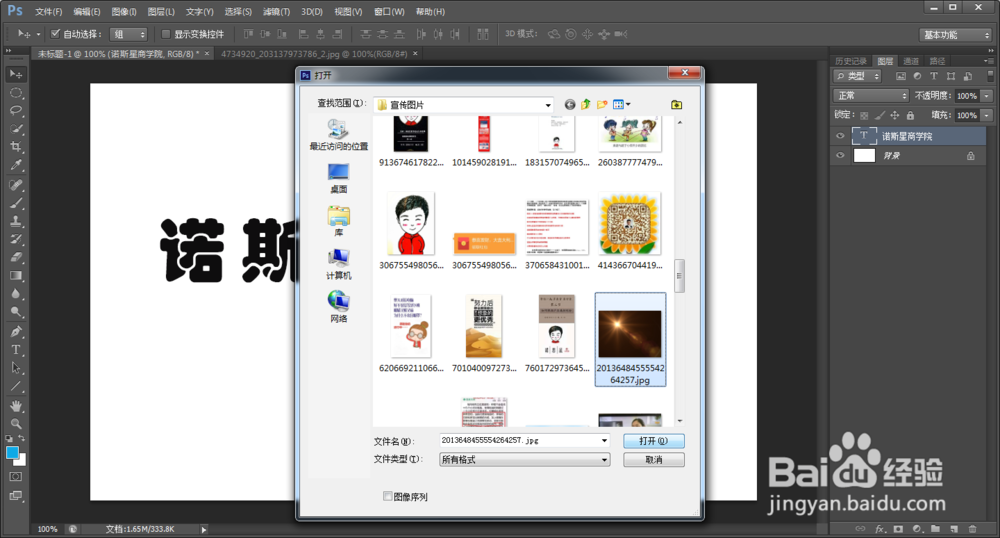Toggle lock all padlock icon
This screenshot has width=1000, height=538.
click(x=910, y=115)
